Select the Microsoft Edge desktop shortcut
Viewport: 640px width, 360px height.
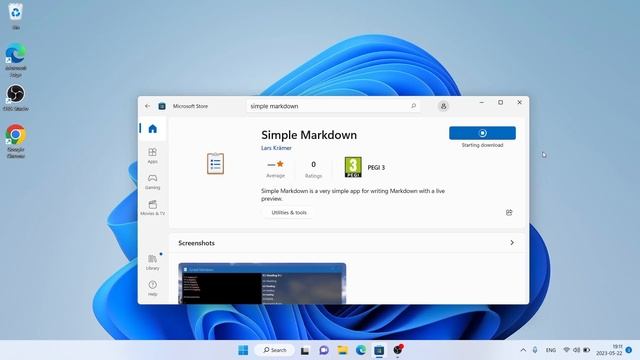pos(16,60)
